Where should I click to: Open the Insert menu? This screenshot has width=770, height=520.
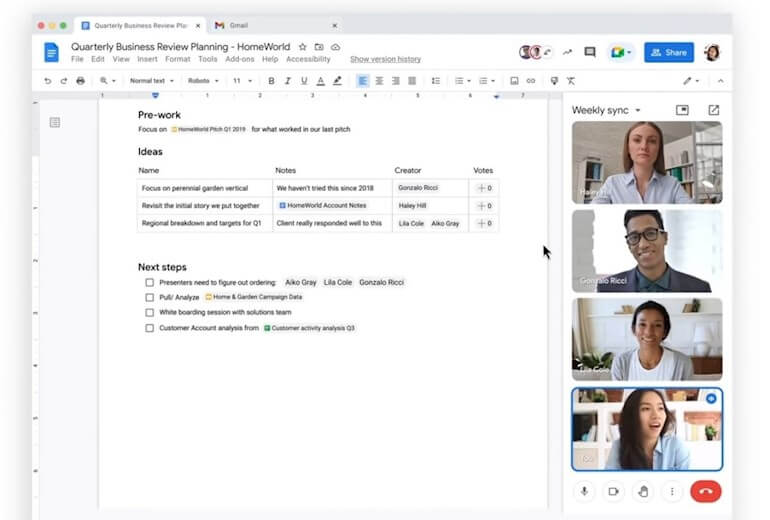pos(147,60)
